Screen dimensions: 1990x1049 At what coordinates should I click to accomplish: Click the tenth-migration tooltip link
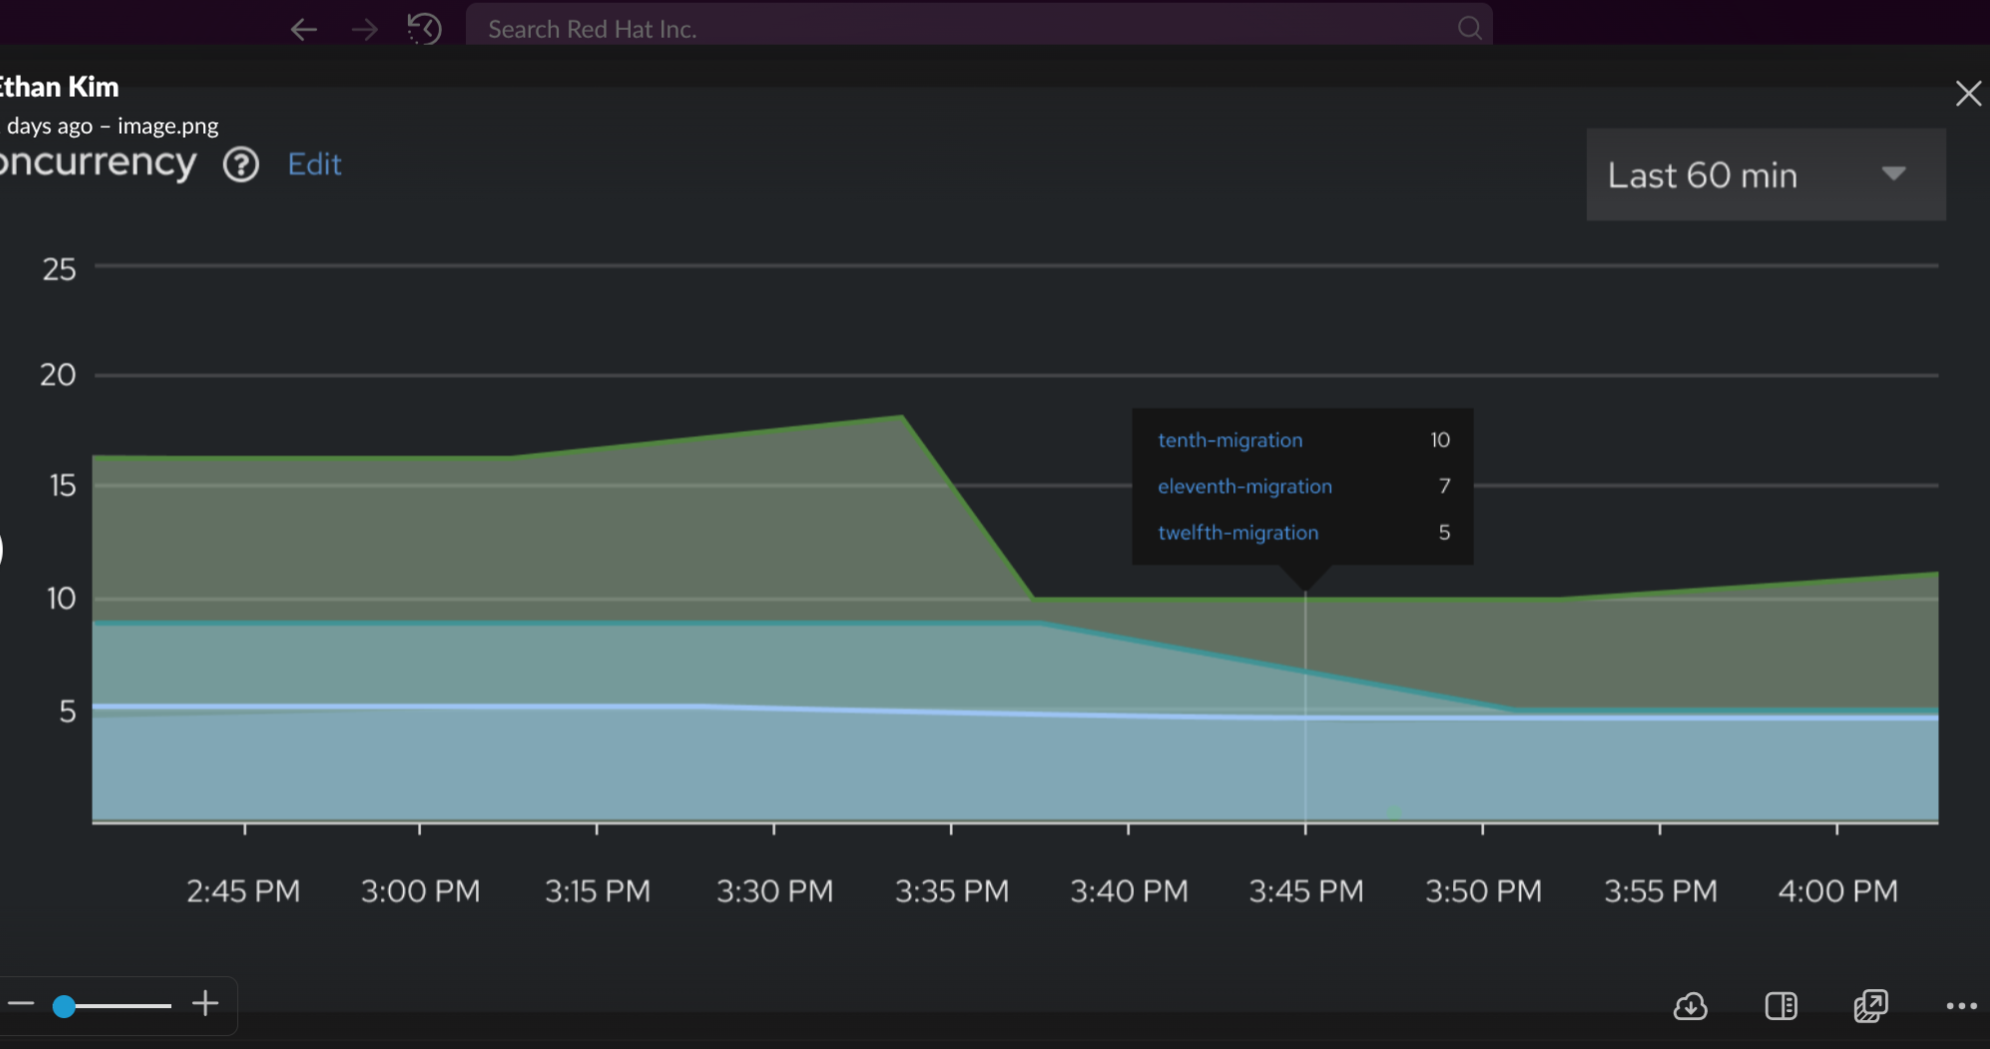(x=1230, y=440)
